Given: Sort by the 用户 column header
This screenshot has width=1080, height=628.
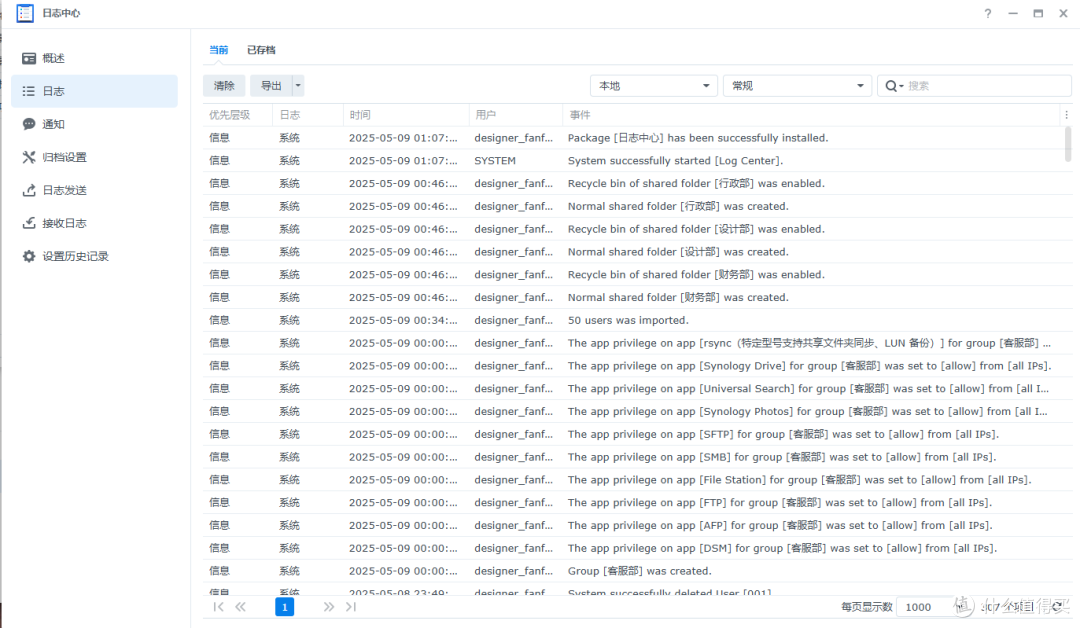Looking at the screenshot, I should [x=516, y=115].
